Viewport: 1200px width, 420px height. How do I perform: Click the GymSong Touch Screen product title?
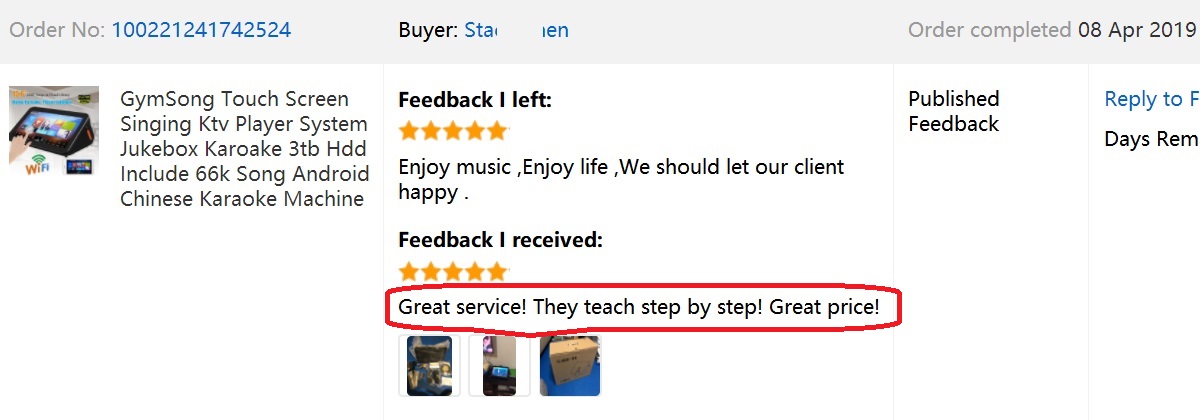pyautogui.click(x=244, y=149)
